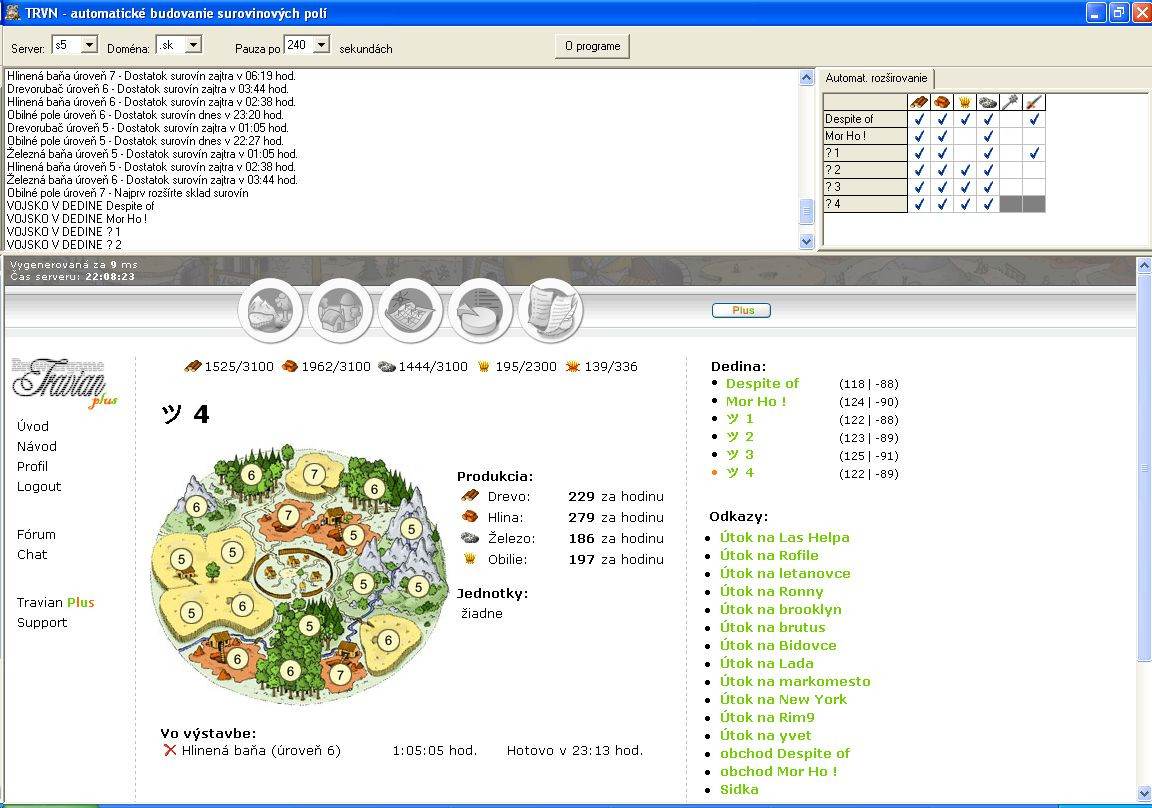This screenshot has width=1152, height=808.
Task: Open the village center buildings round icon
Action: click(x=341, y=311)
